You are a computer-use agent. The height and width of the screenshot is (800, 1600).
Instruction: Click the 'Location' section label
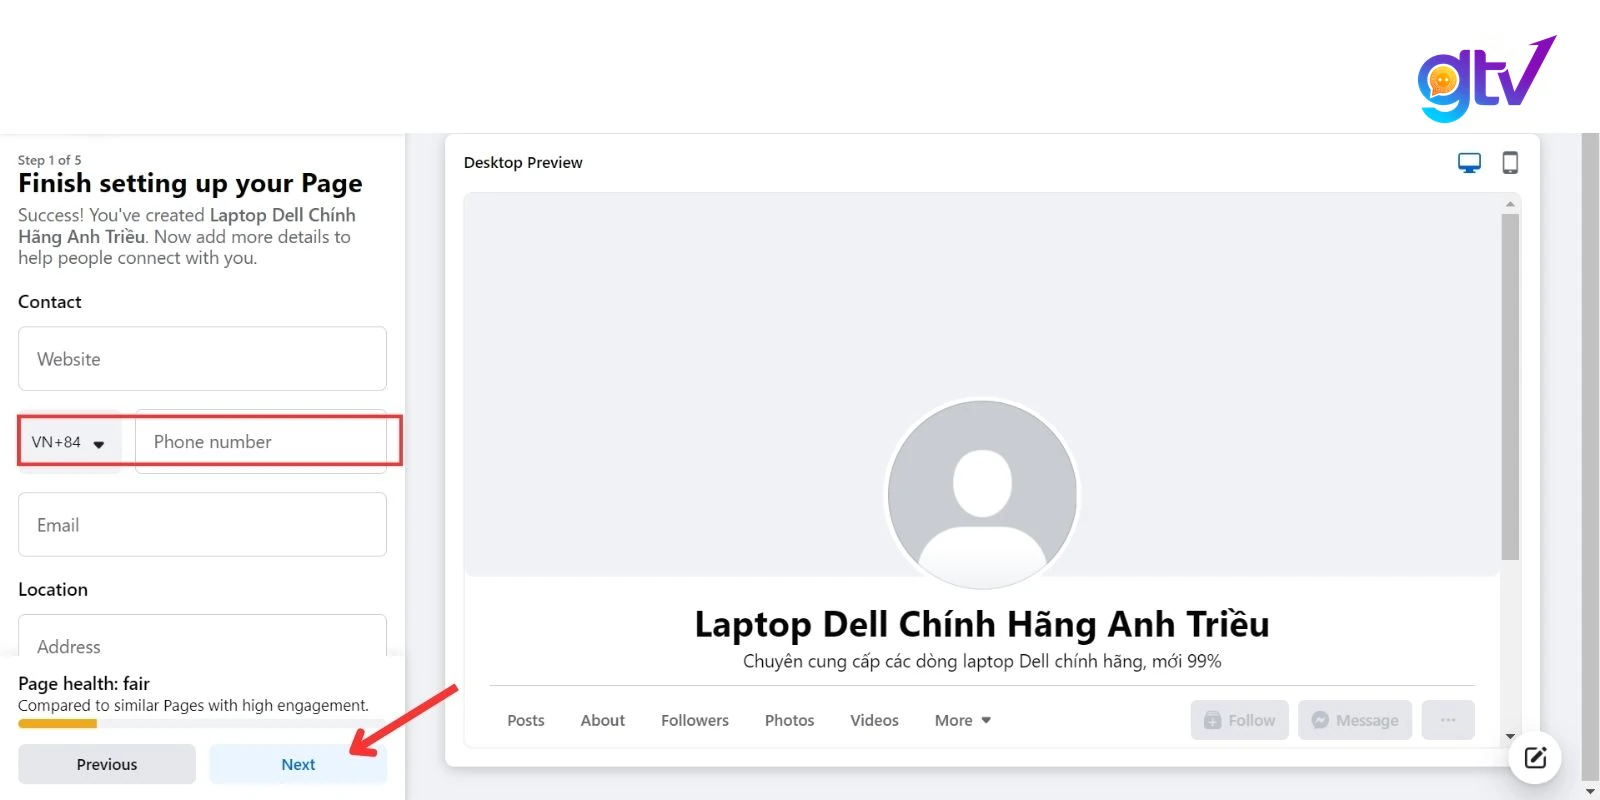coord(53,590)
